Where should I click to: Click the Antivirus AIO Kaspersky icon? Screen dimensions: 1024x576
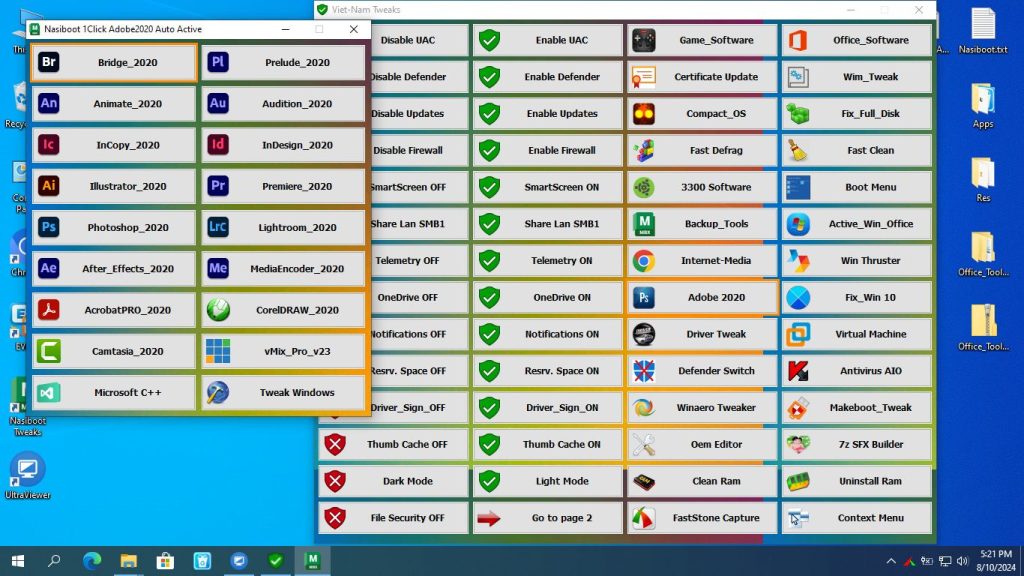click(798, 371)
